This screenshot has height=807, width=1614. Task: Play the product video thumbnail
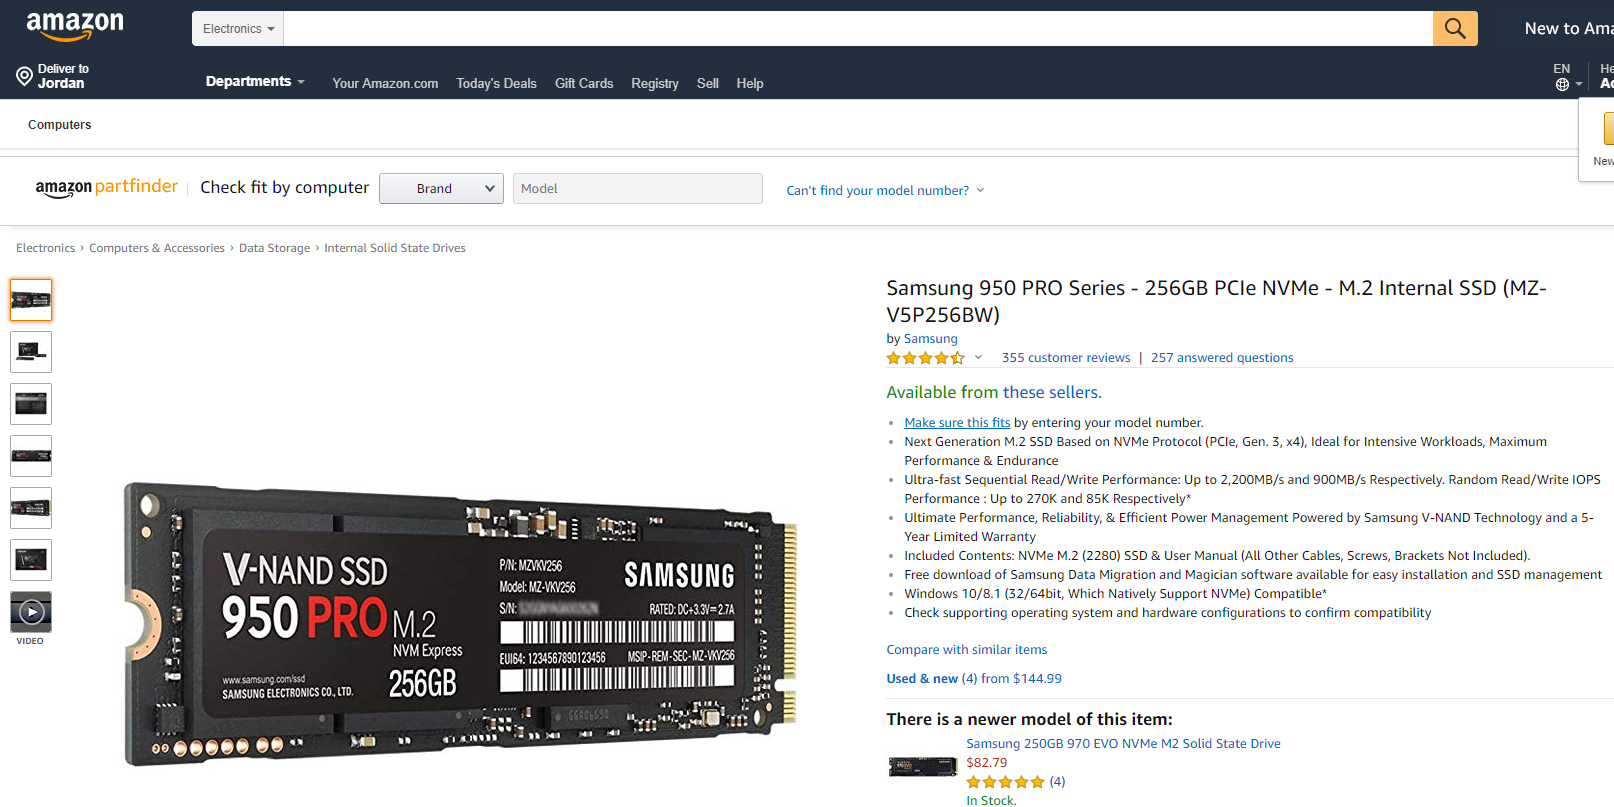(x=31, y=612)
